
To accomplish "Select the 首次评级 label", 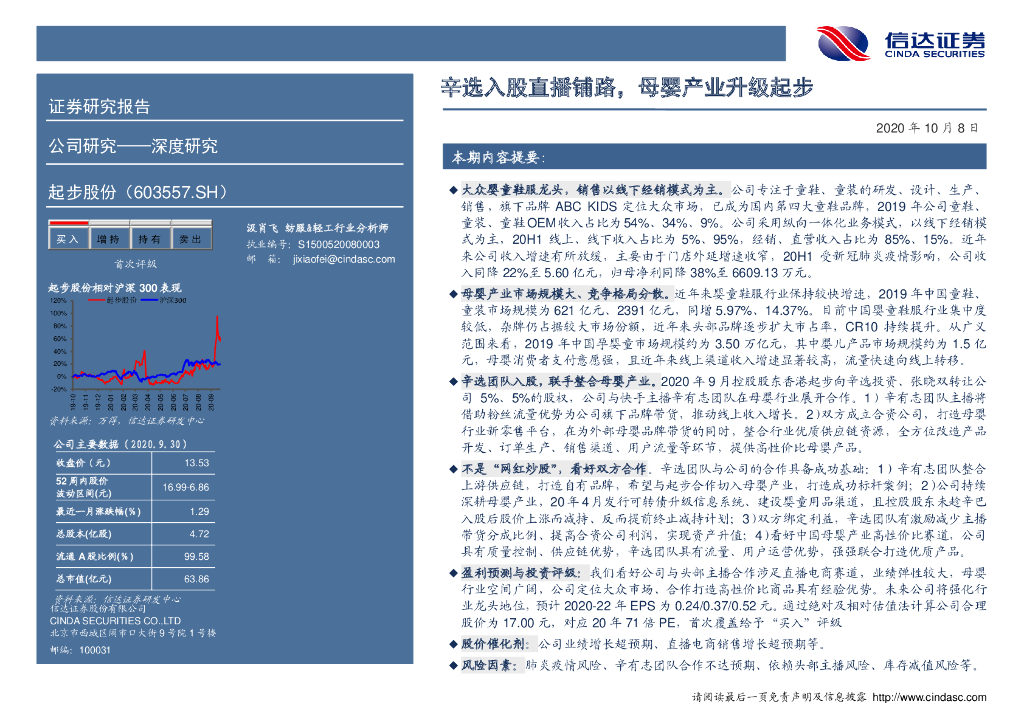I will point(136,264).
